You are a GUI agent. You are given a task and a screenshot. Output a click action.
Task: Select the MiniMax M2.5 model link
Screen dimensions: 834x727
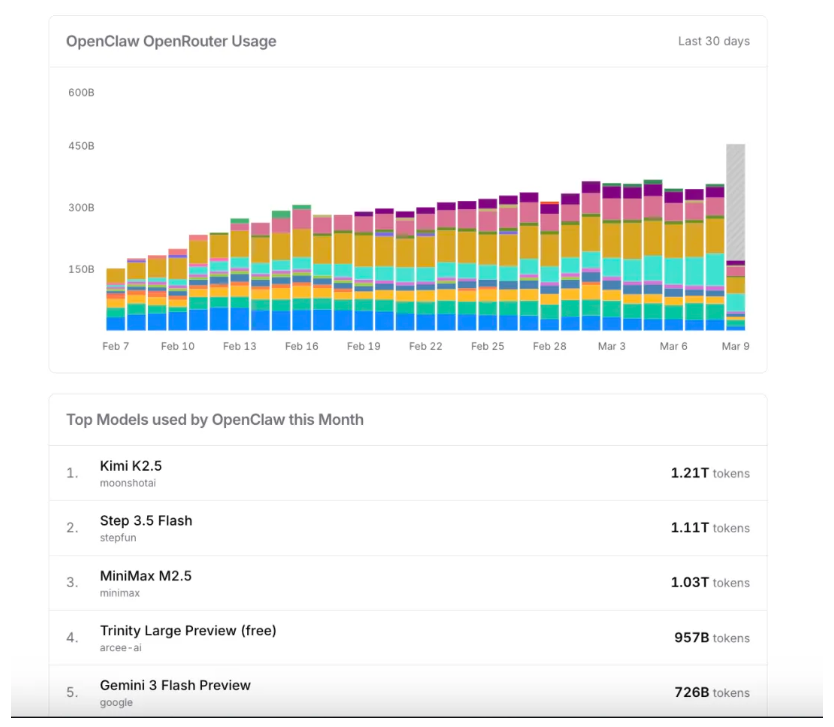146,576
